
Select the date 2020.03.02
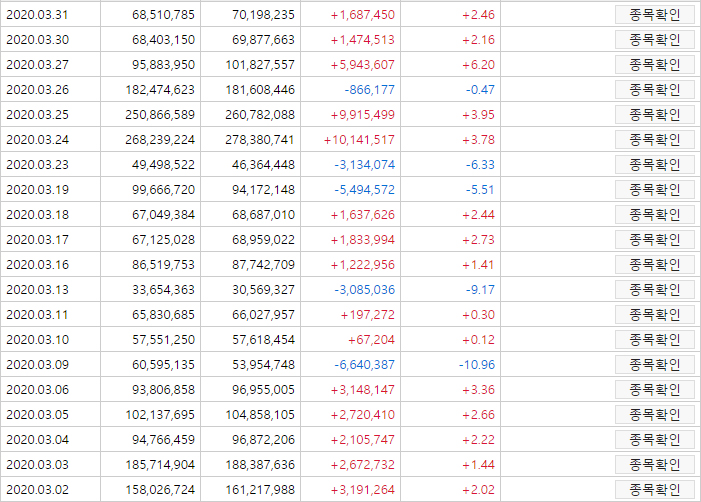click(38, 490)
